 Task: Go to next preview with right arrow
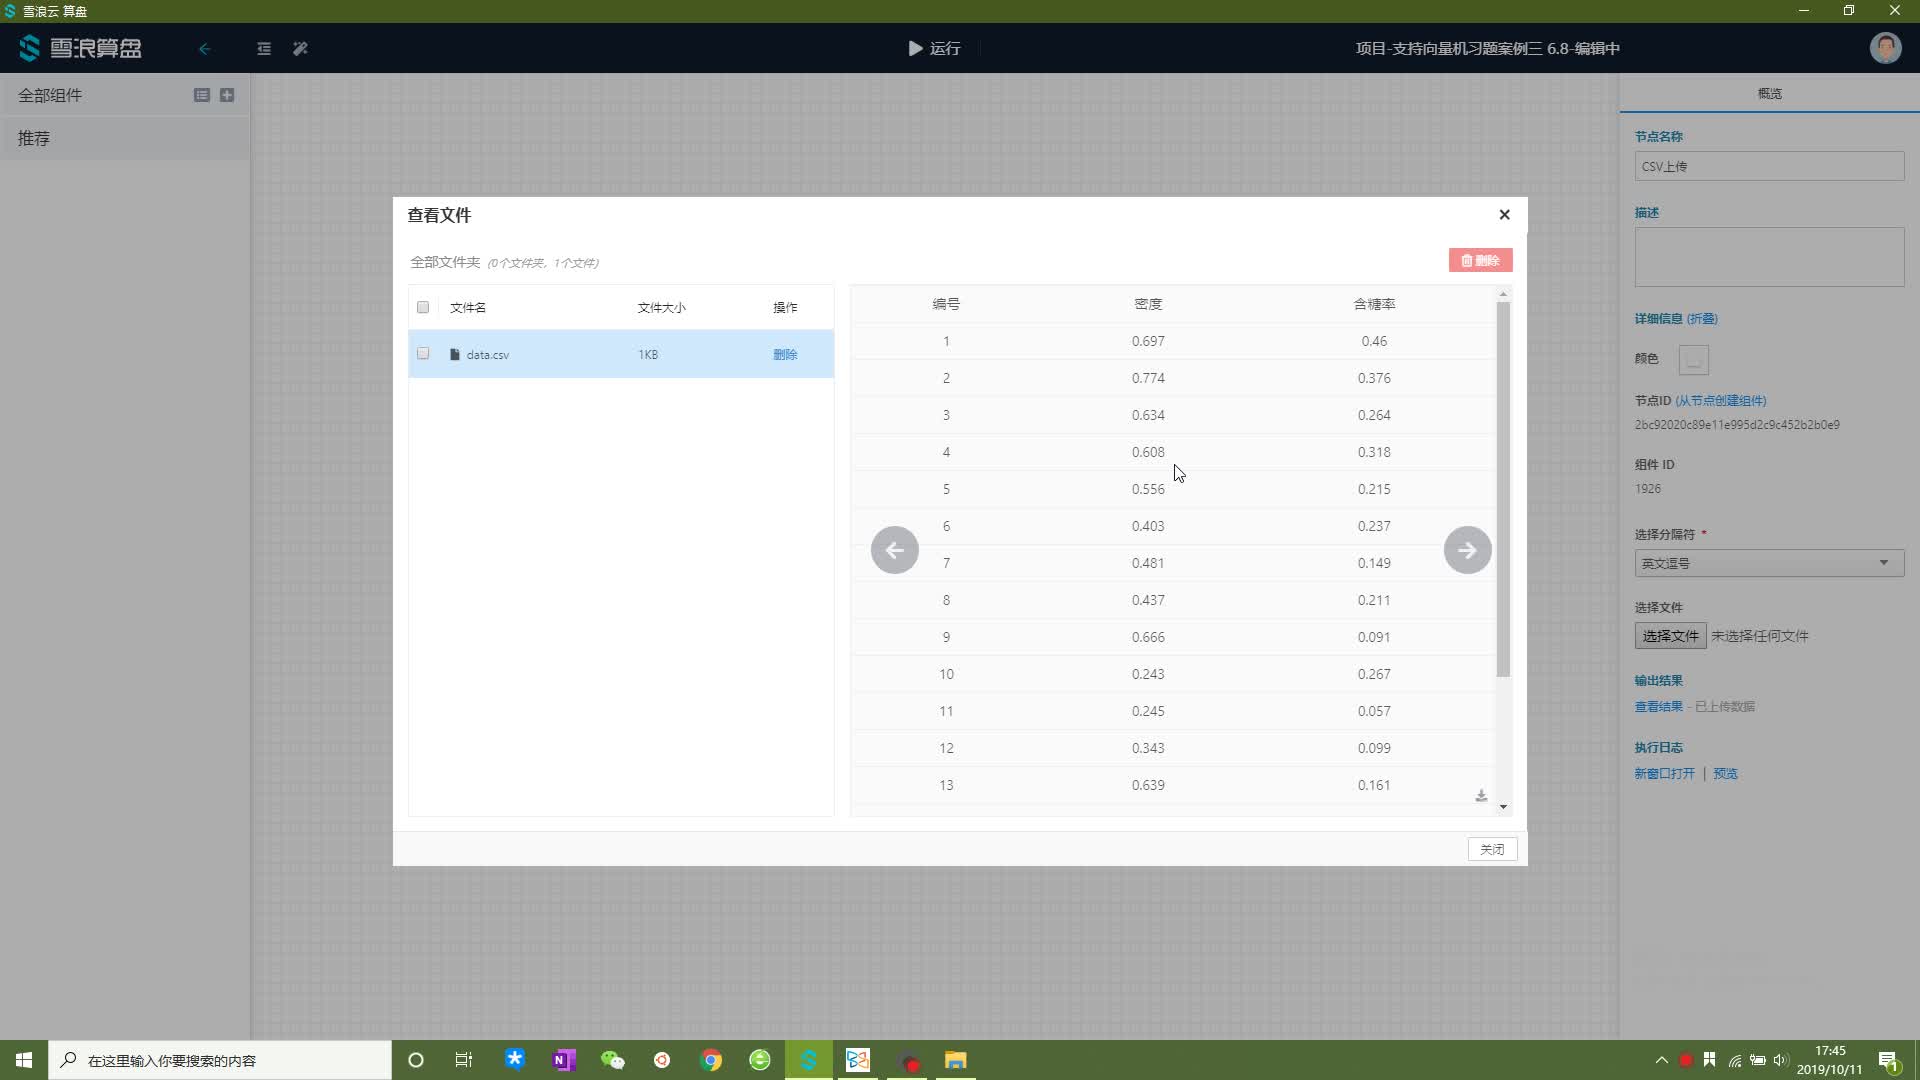pos(1467,550)
